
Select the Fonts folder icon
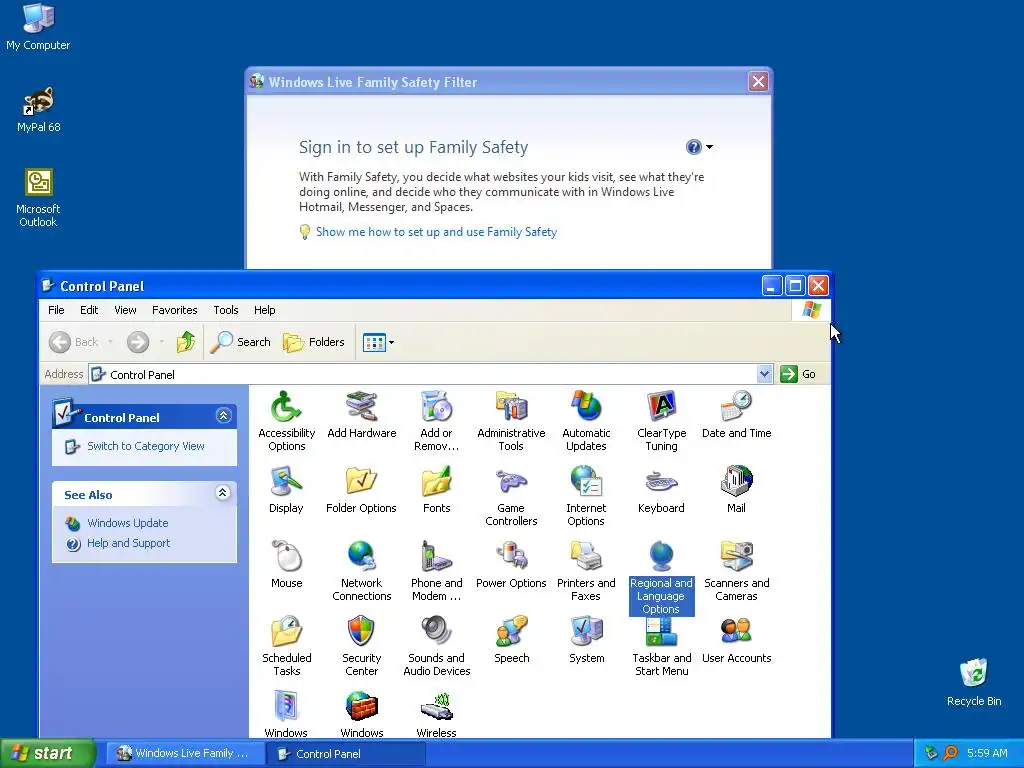pos(436,490)
